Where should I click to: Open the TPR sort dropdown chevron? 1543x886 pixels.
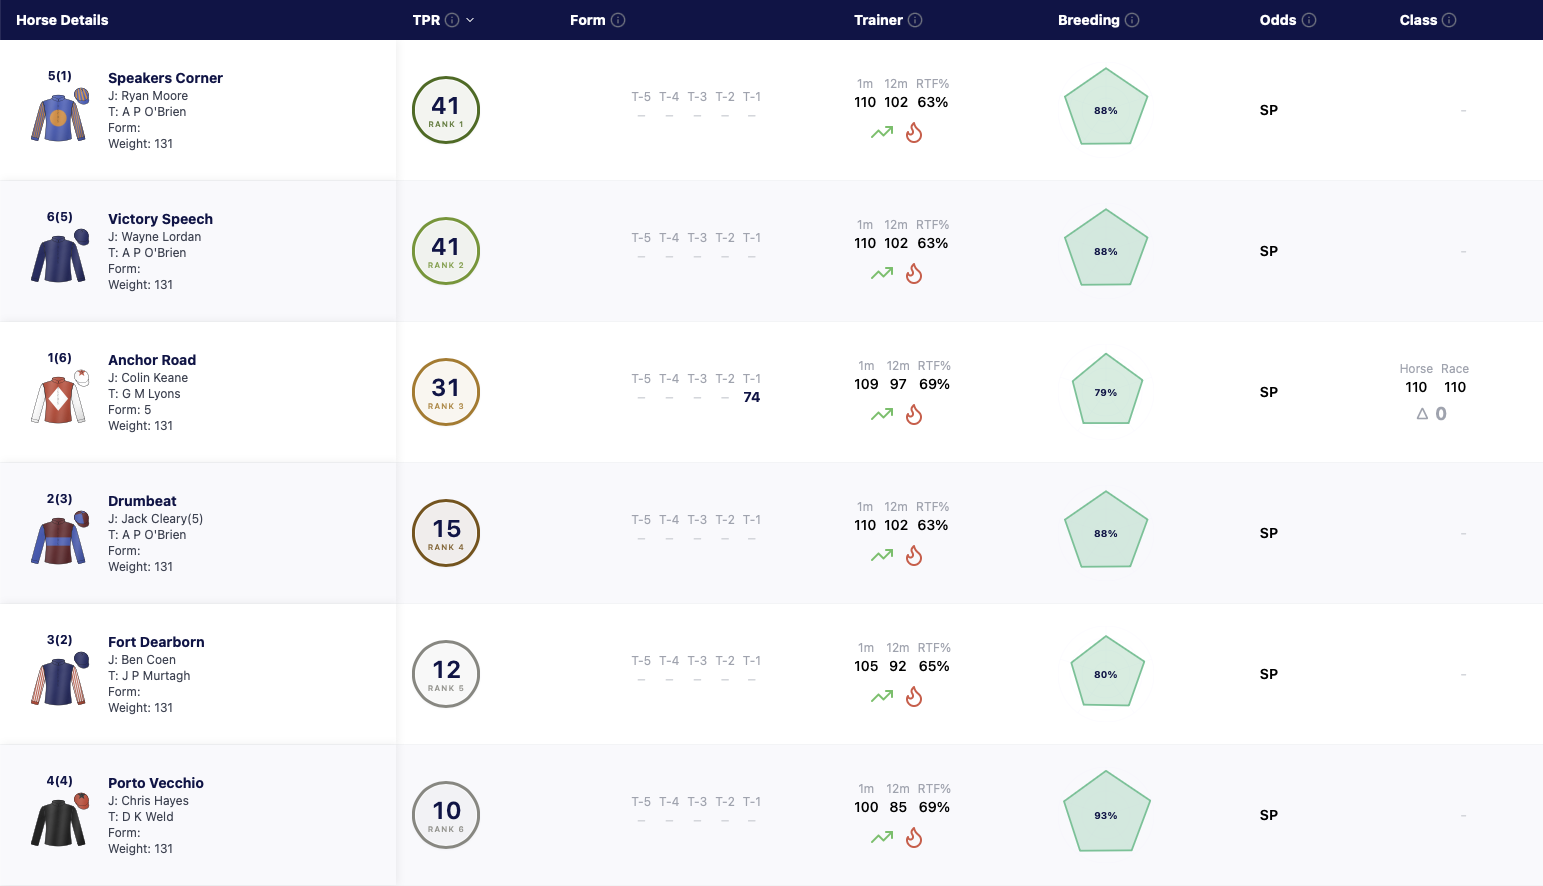pos(470,20)
